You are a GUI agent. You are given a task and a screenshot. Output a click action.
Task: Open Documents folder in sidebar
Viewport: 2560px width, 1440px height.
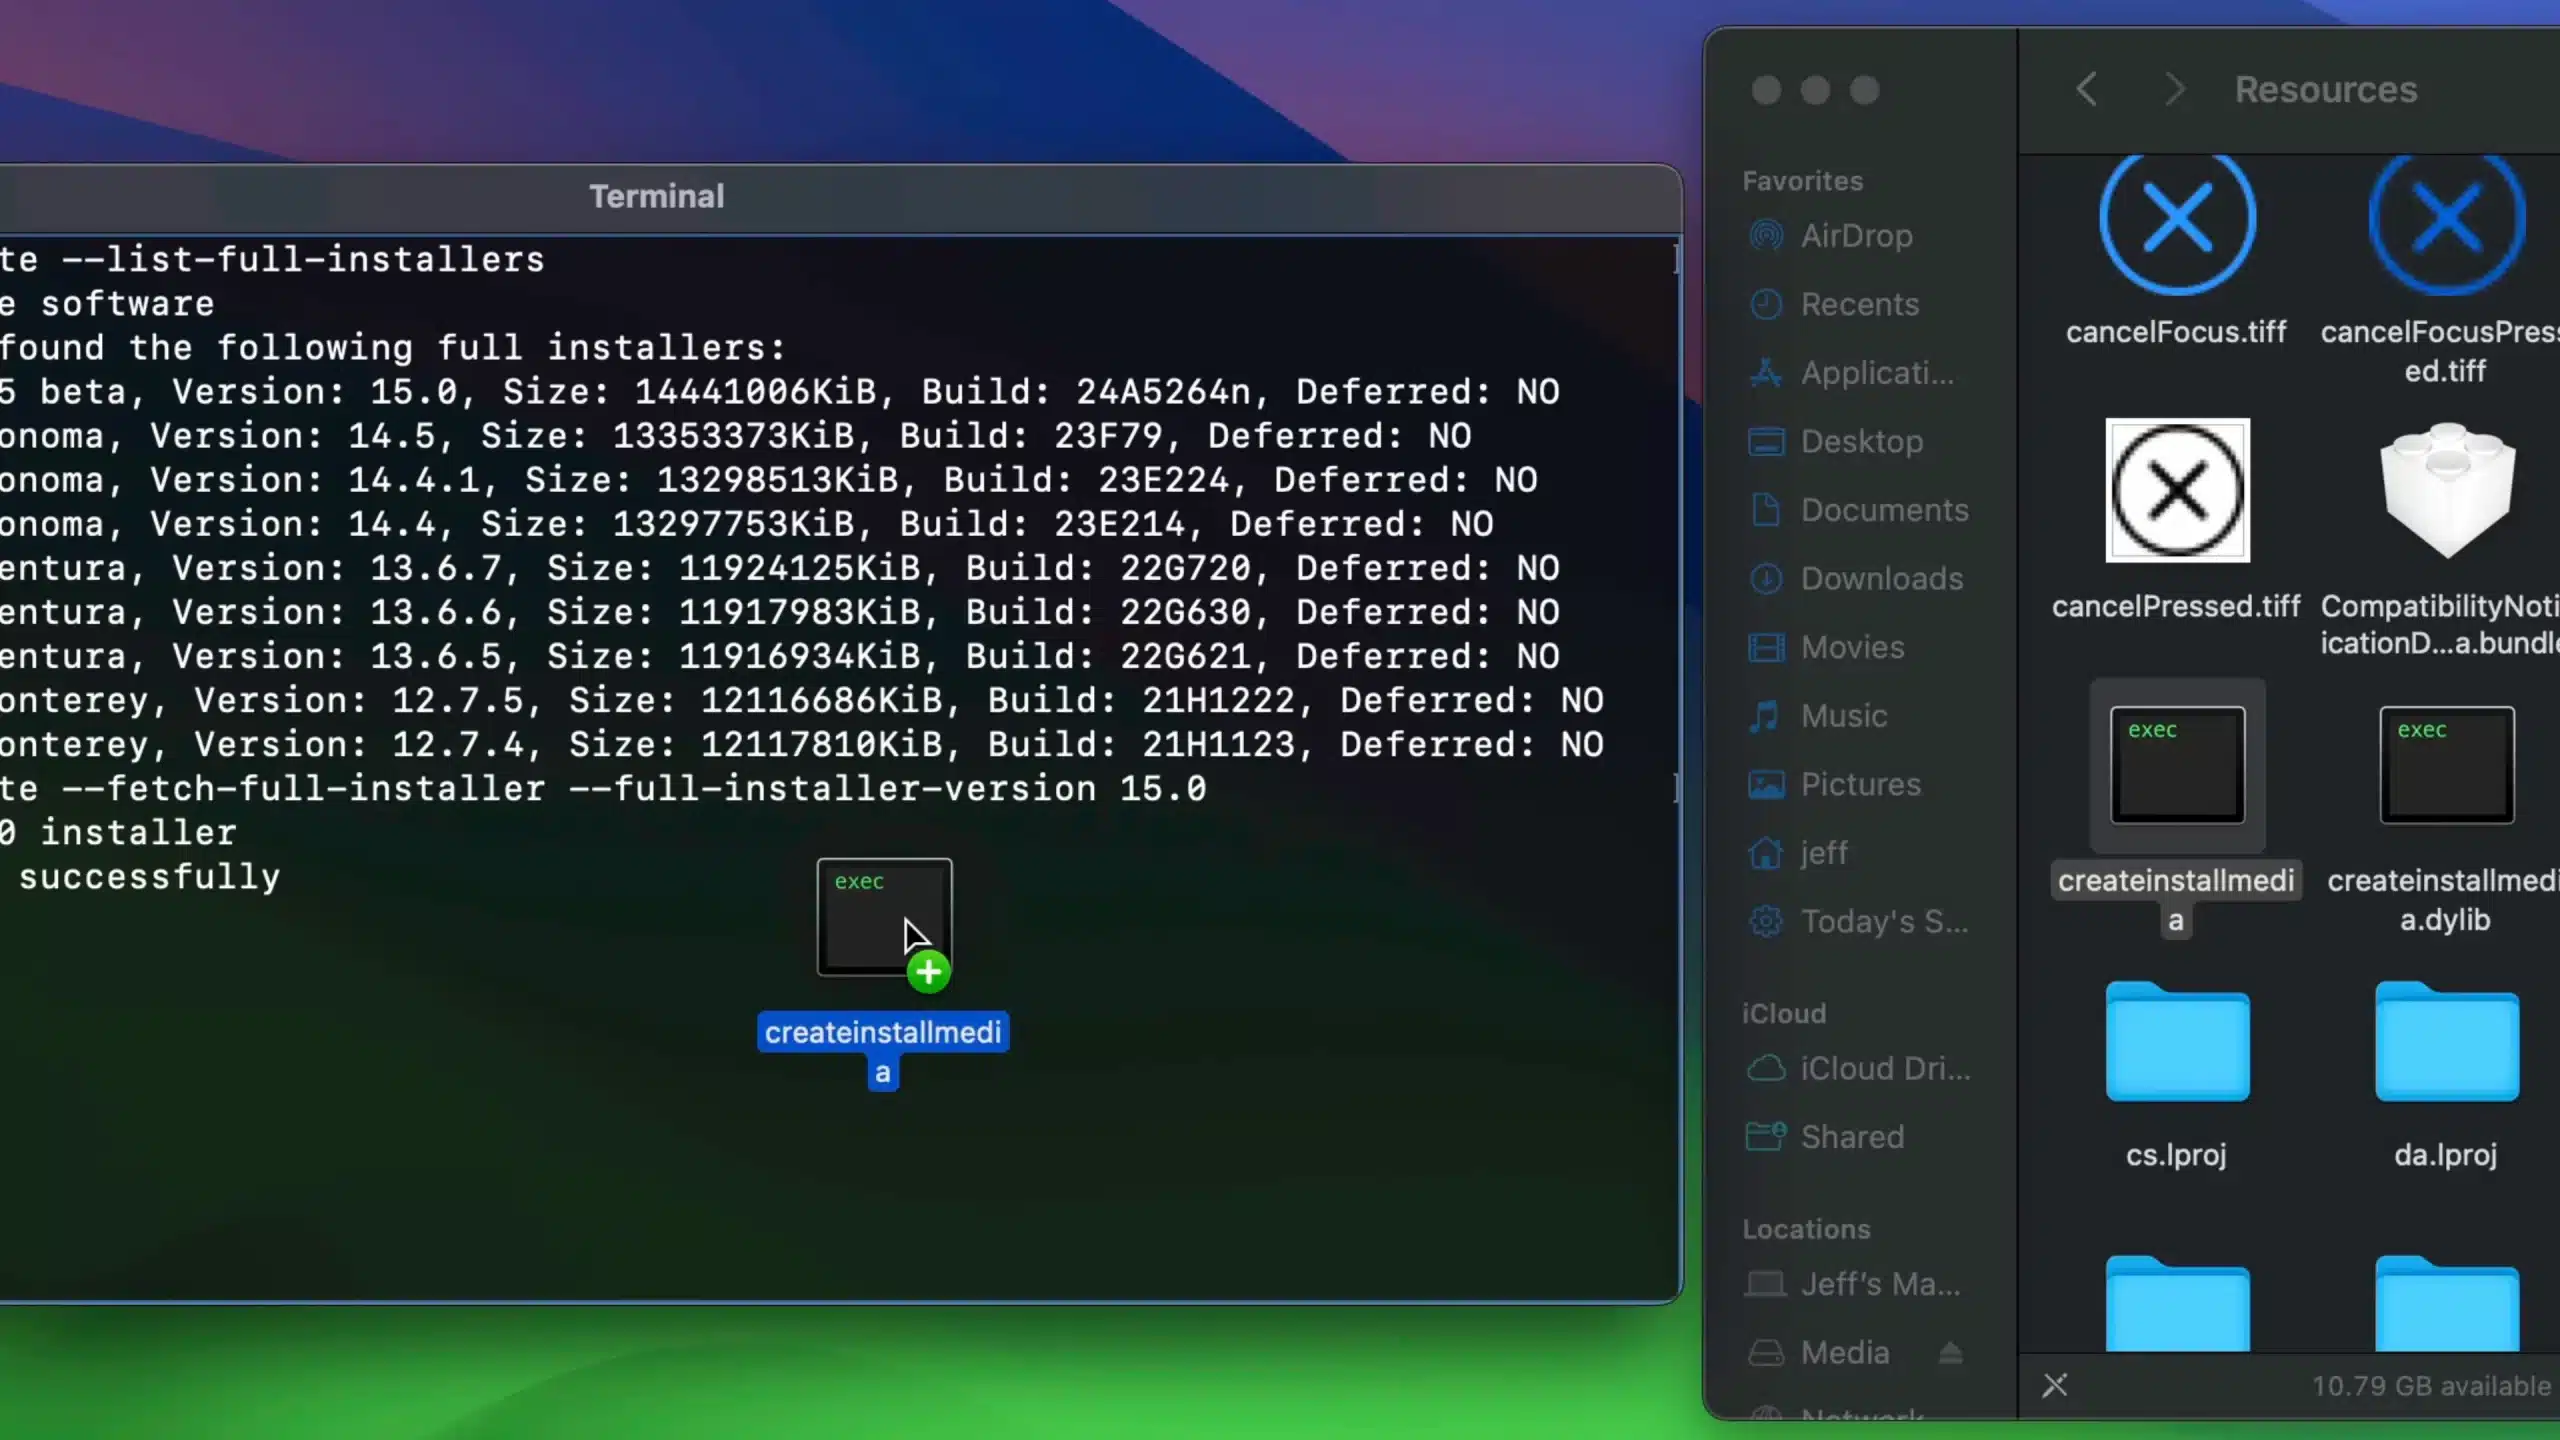click(x=1883, y=510)
